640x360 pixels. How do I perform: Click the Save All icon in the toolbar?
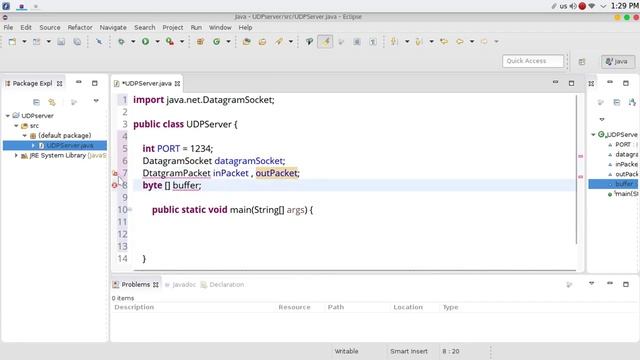tap(77, 42)
